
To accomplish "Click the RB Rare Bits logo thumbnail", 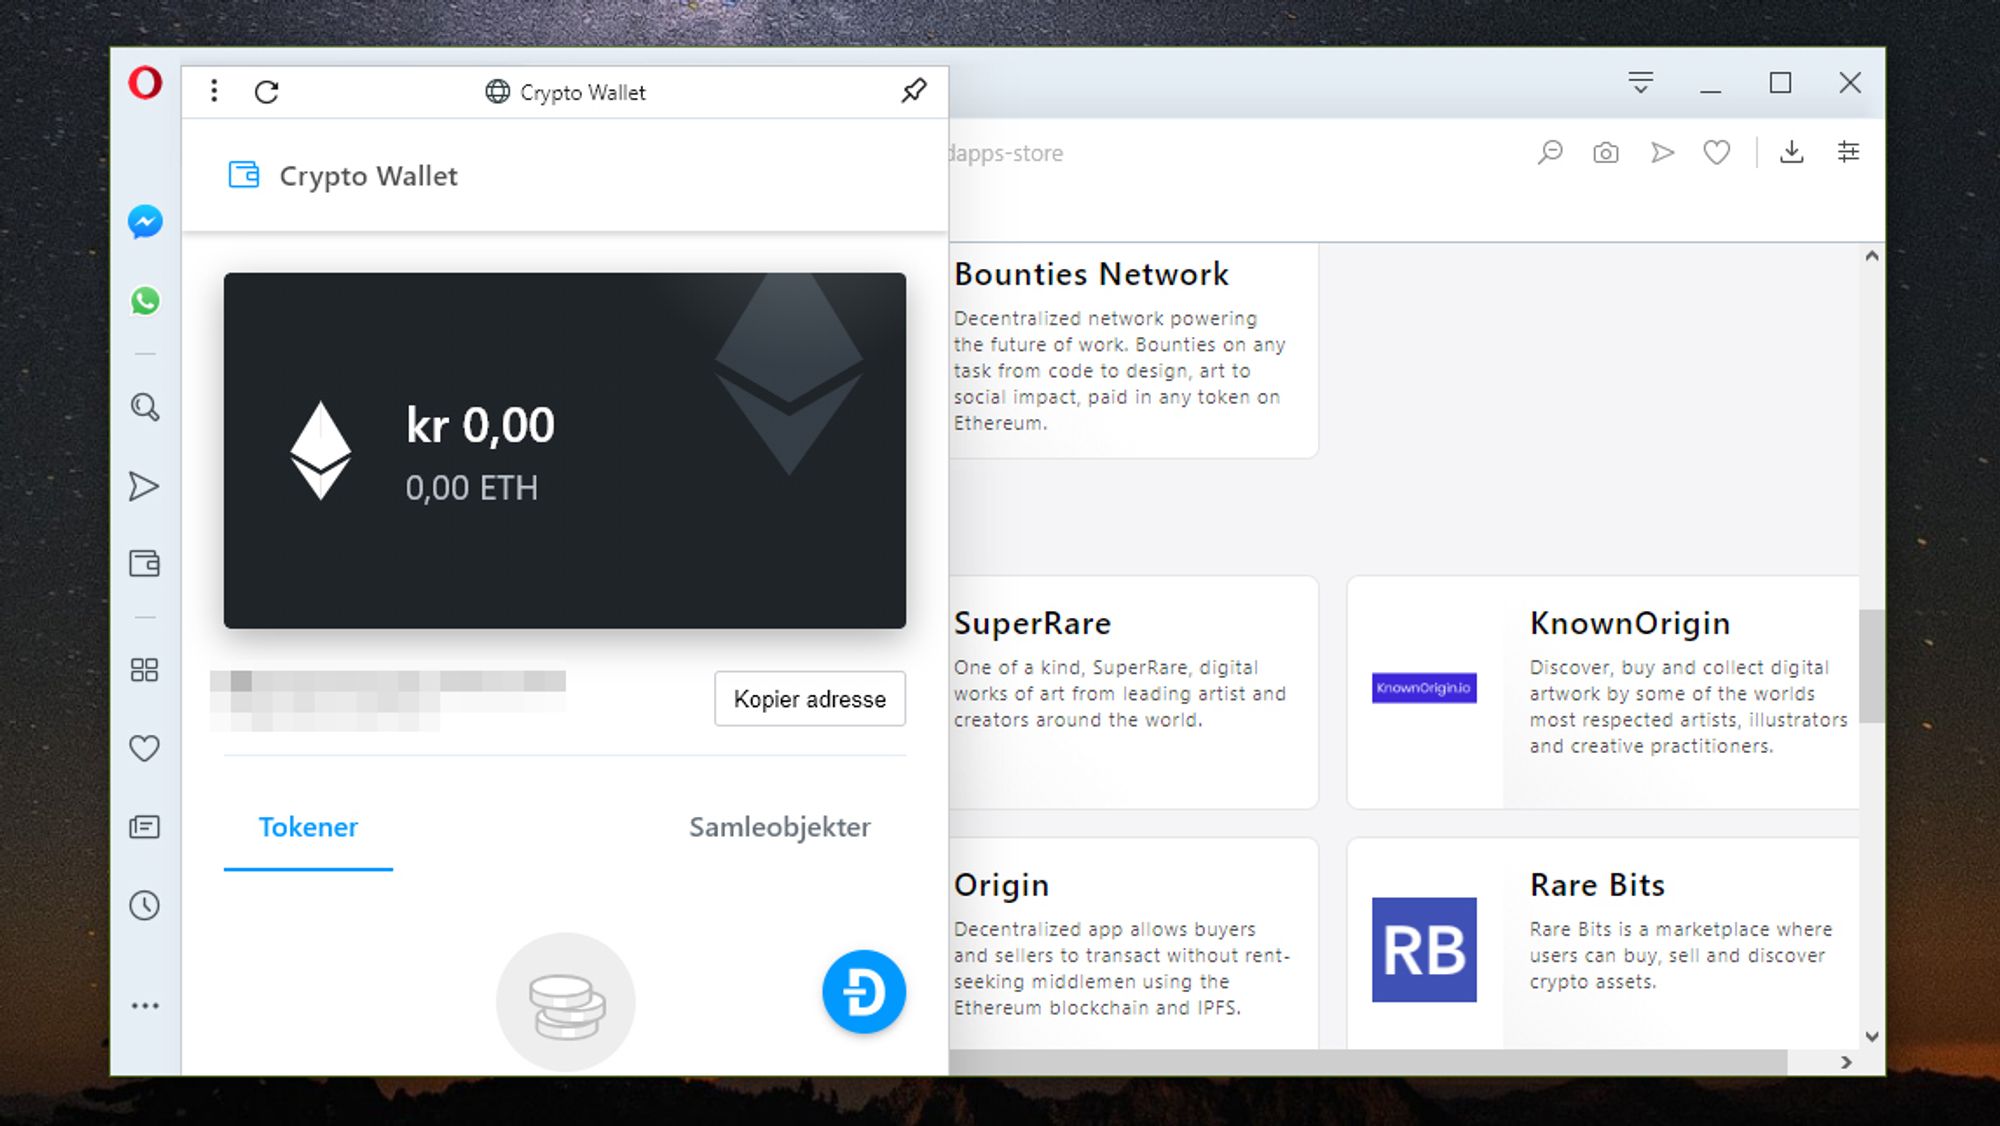I will click(x=1424, y=950).
